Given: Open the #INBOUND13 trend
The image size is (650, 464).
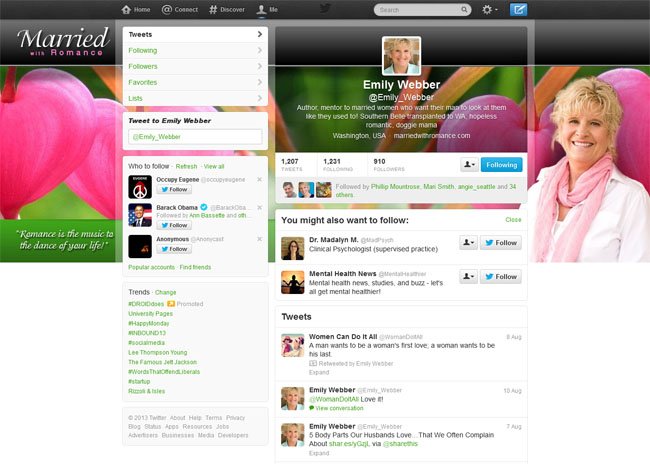Looking at the screenshot, I should click(147, 333).
